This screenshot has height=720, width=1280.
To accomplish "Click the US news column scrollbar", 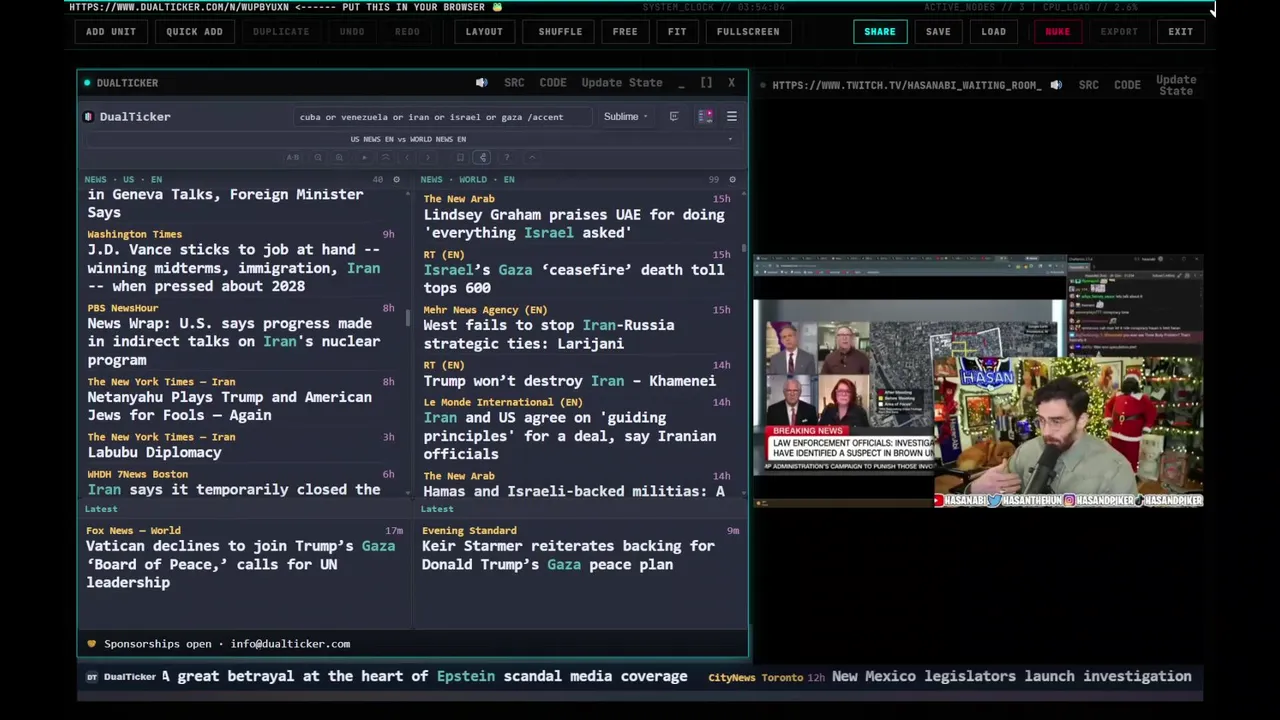I will (x=408, y=319).
